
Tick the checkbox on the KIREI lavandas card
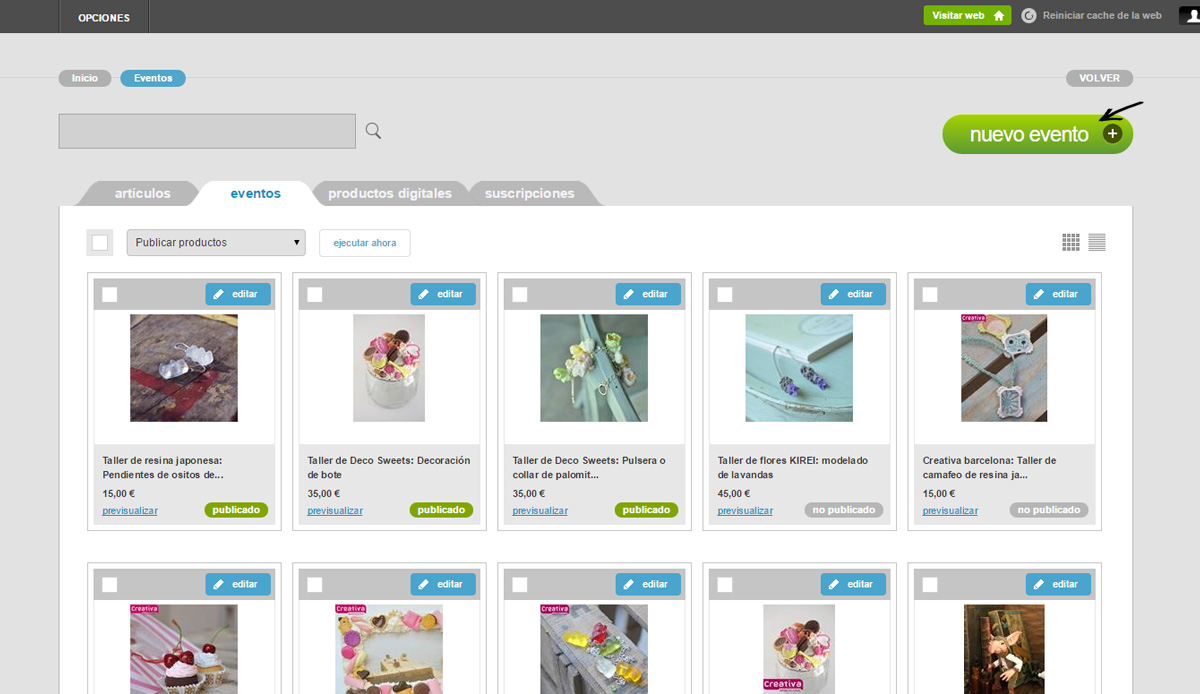(x=725, y=294)
